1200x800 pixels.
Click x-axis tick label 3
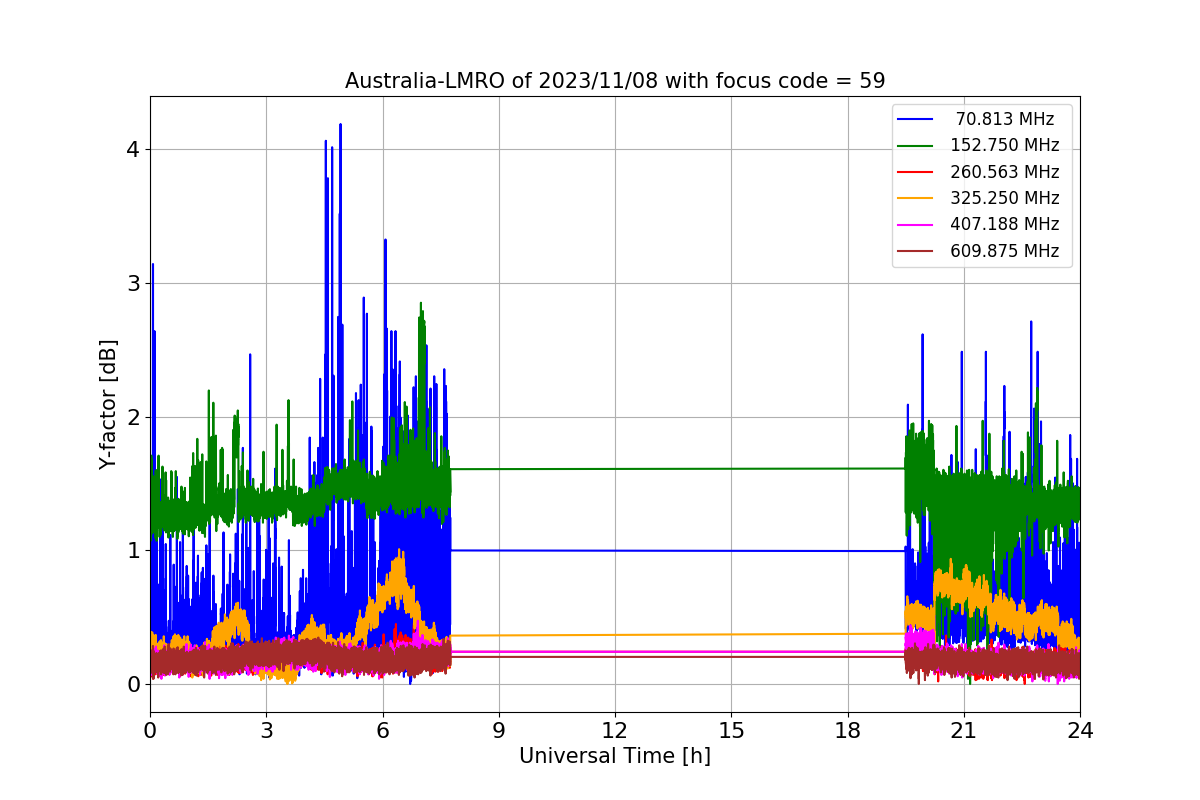pos(266,731)
